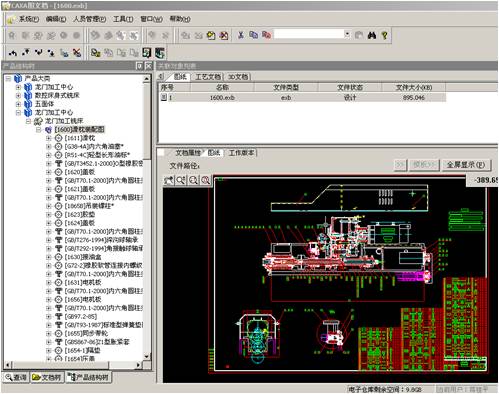Screen dimensions: 499x394
Task: Click the red-circled zoom icon above the preview
Action: pos(206,180)
